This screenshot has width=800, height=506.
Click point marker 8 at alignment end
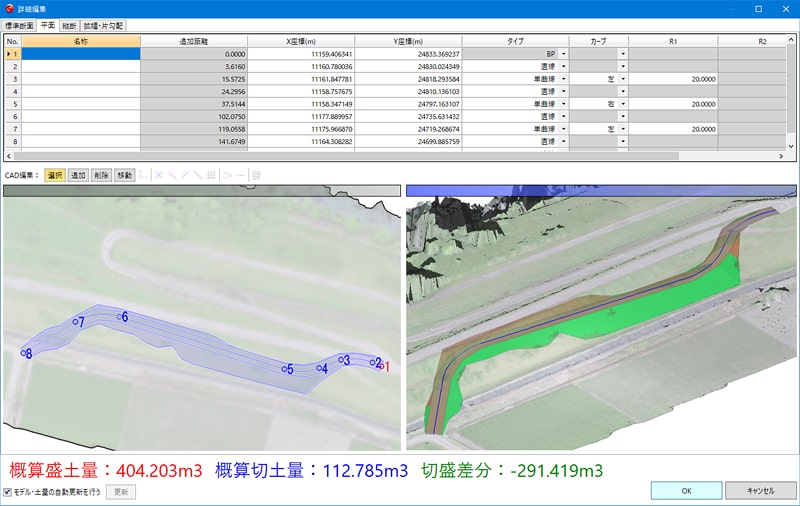pyautogui.click(x=25, y=353)
